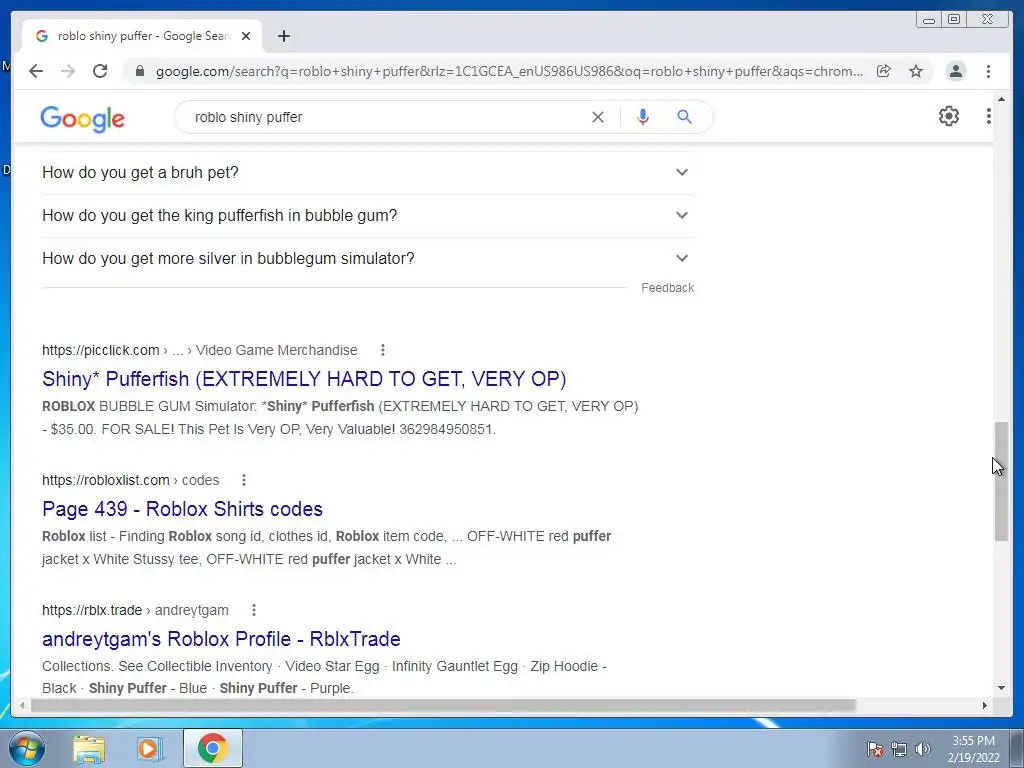Image resolution: width=1024 pixels, height=768 pixels.
Task: Click the Chrome taskbar button
Action: click(x=212, y=748)
